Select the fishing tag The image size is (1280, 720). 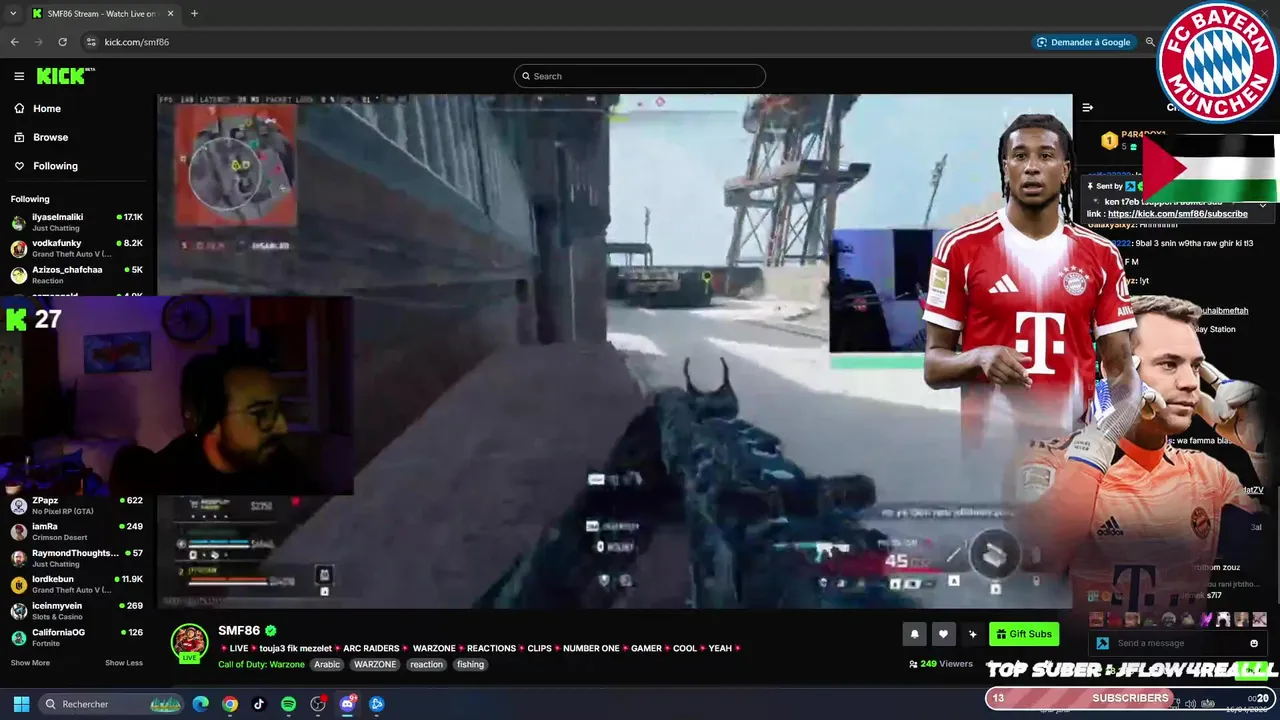[x=470, y=664]
